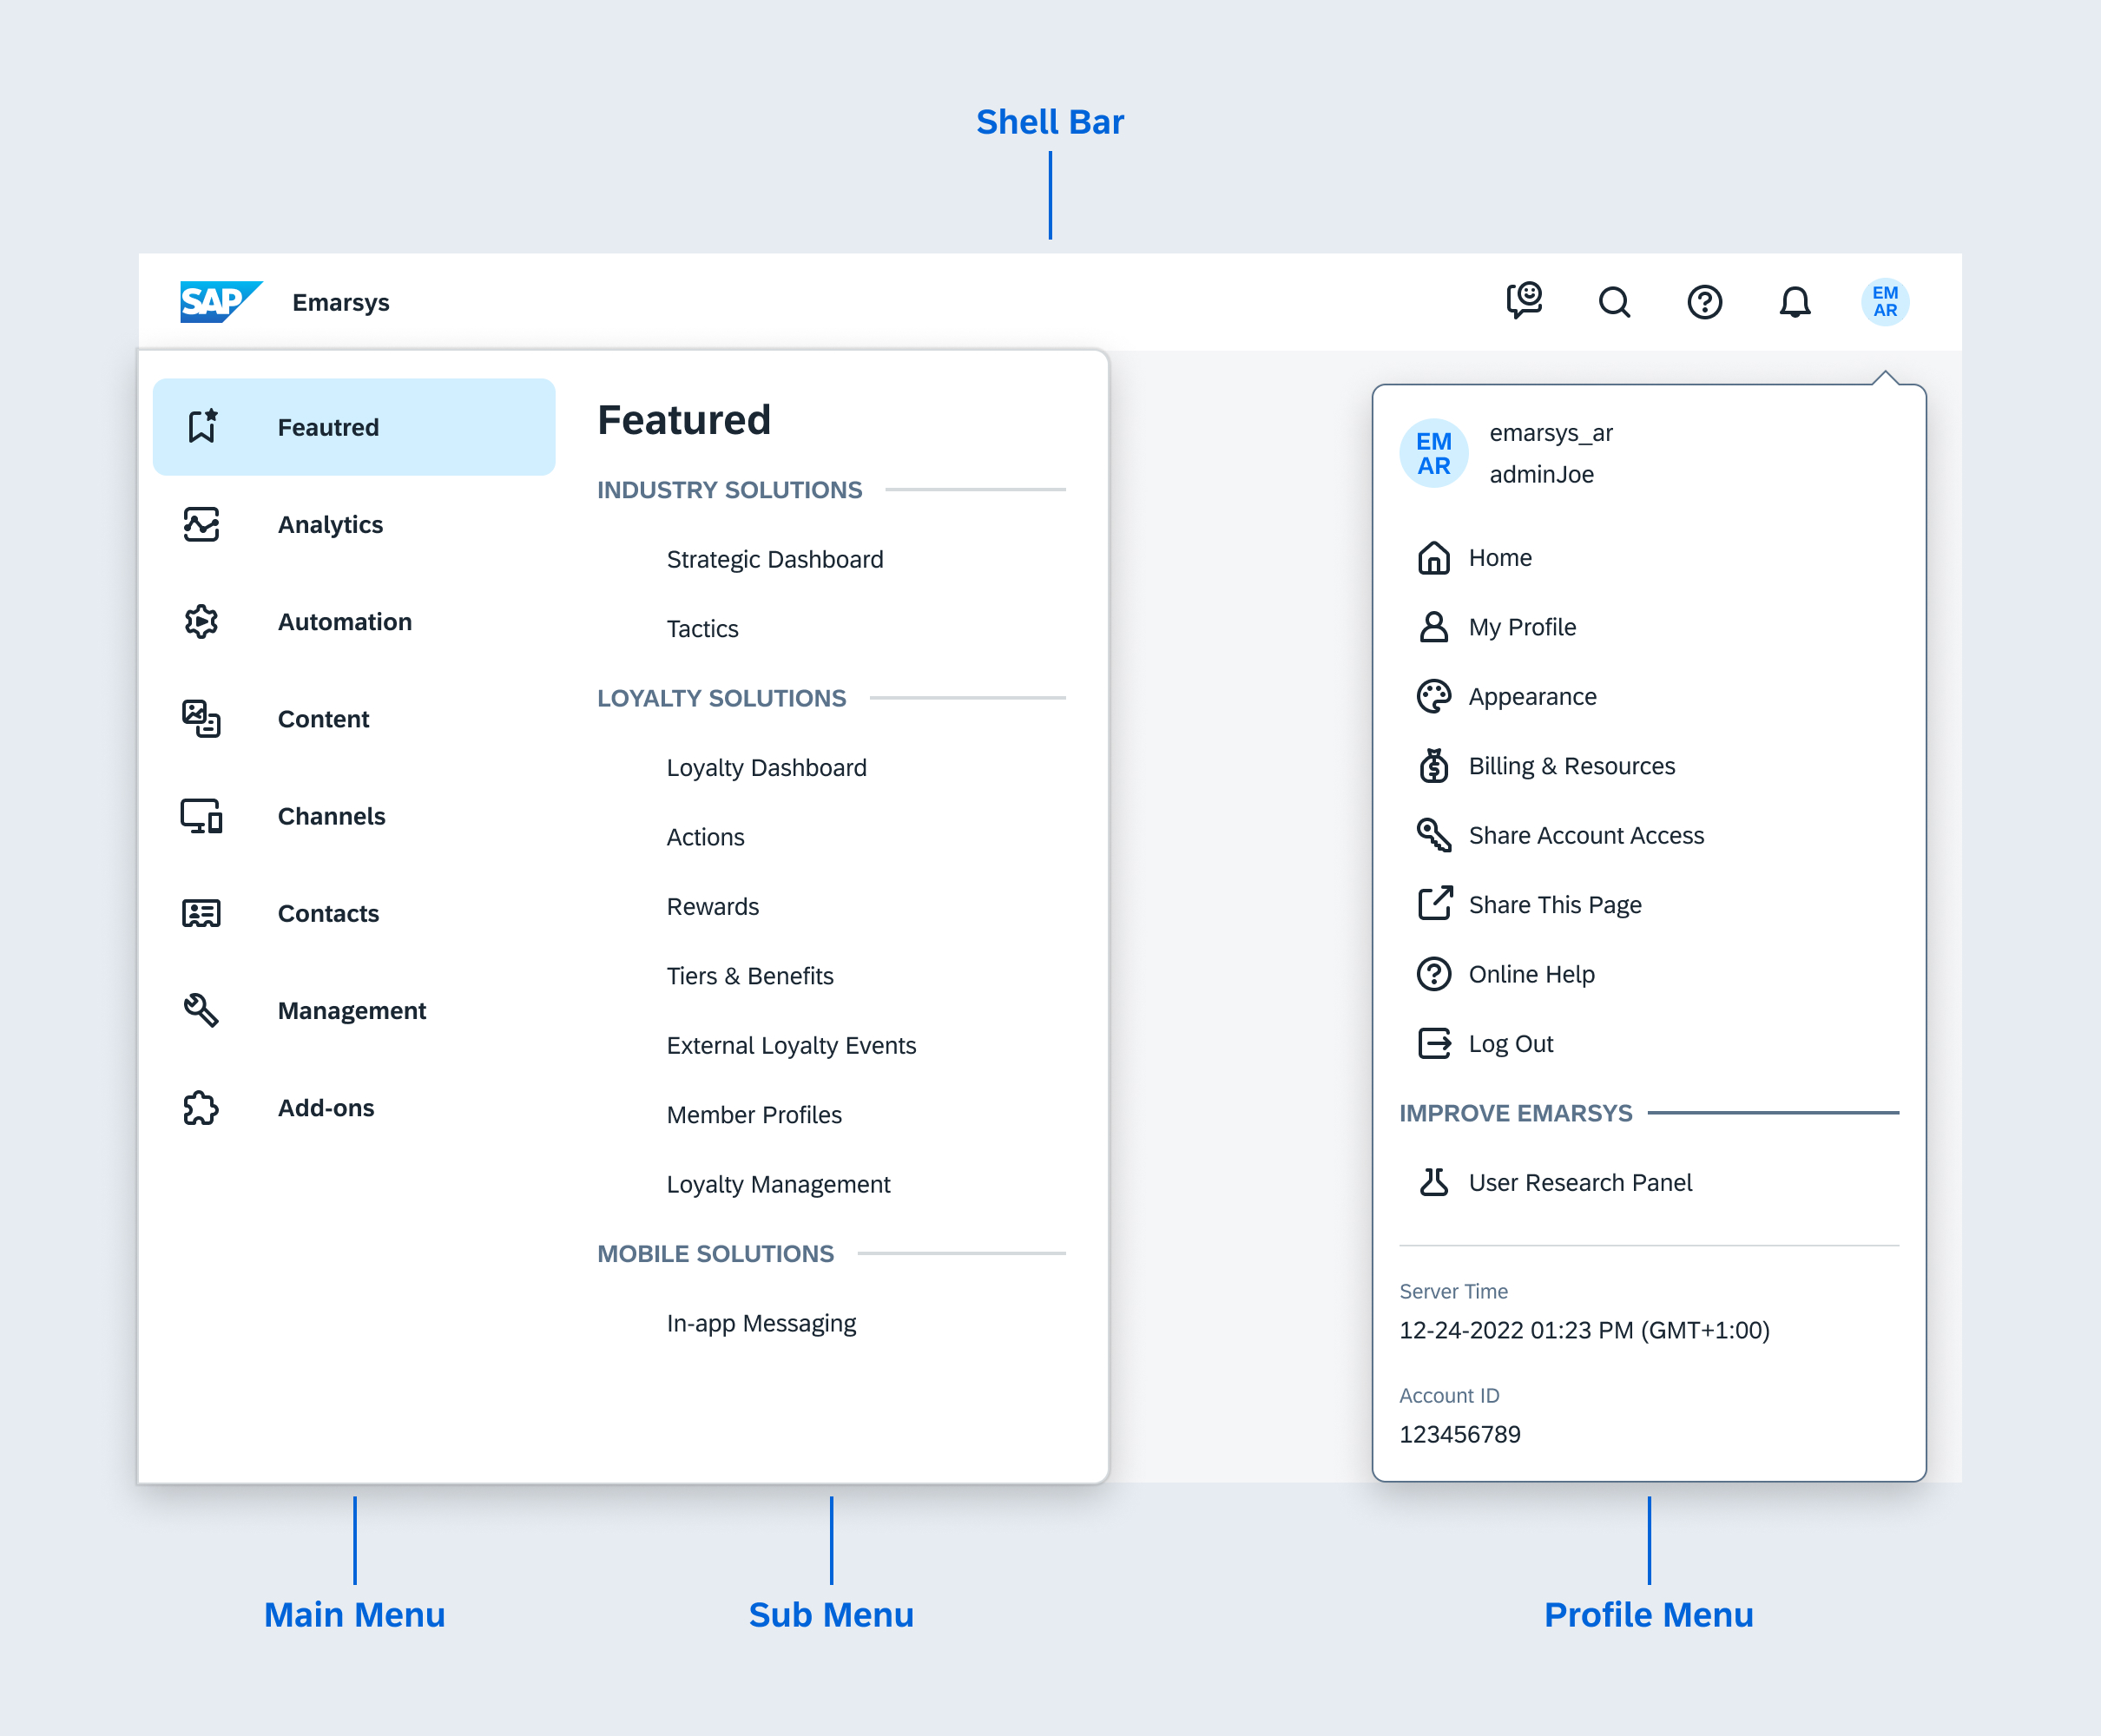Screen dimensions: 2101x1736
Task: Open search from the shell bar
Action: click(x=1614, y=302)
